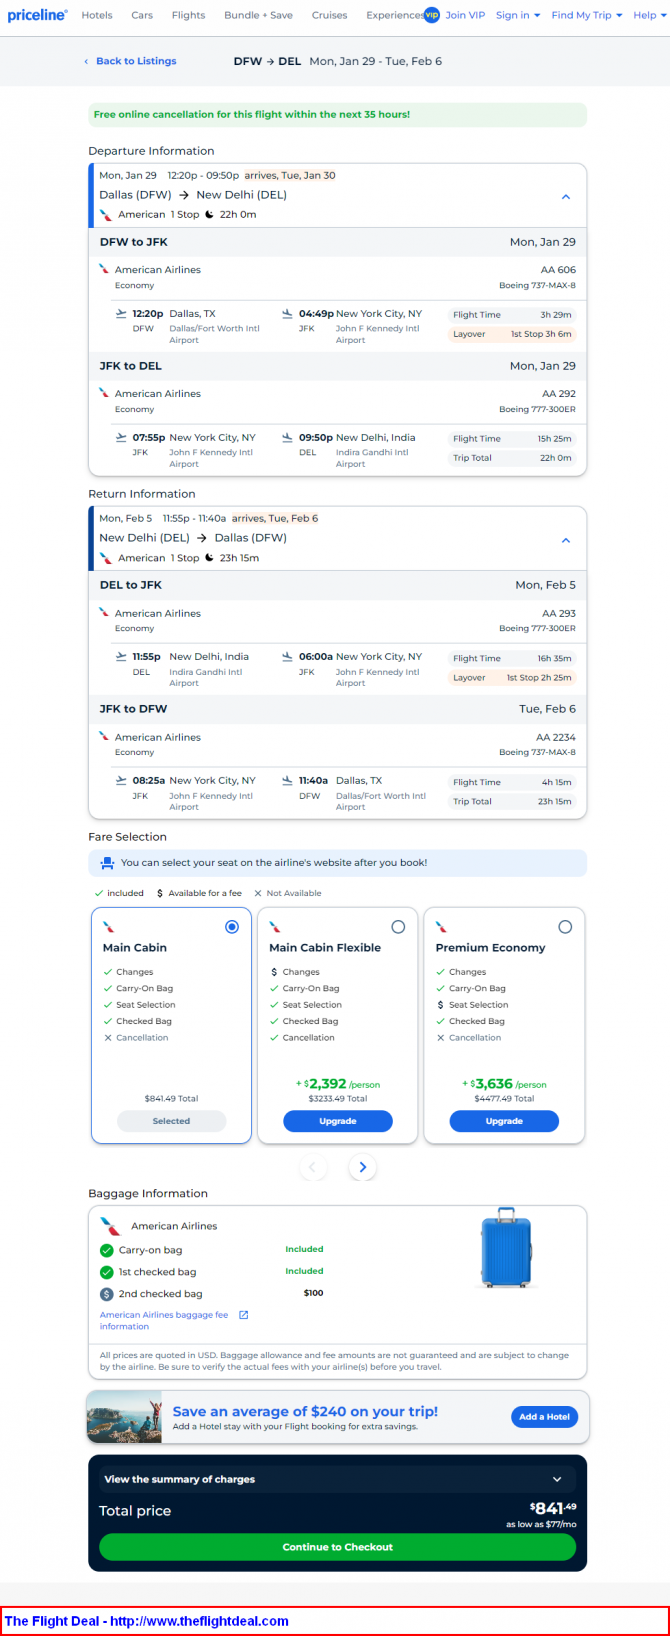This screenshot has height=1636, width=670.
Task: Click the American Airlines logo in JFK to DFW segment
Action: click(104, 736)
